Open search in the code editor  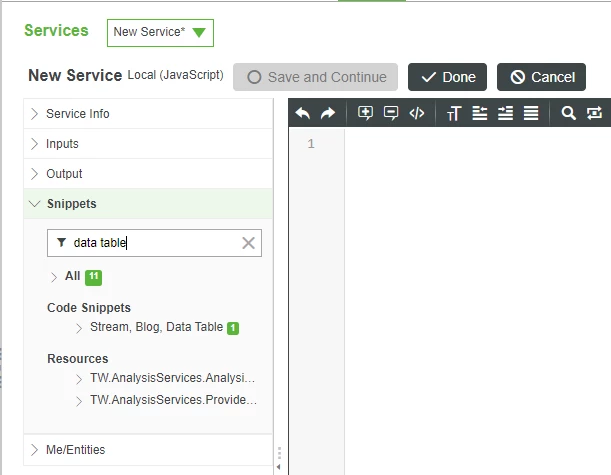(x=569, y=113)
